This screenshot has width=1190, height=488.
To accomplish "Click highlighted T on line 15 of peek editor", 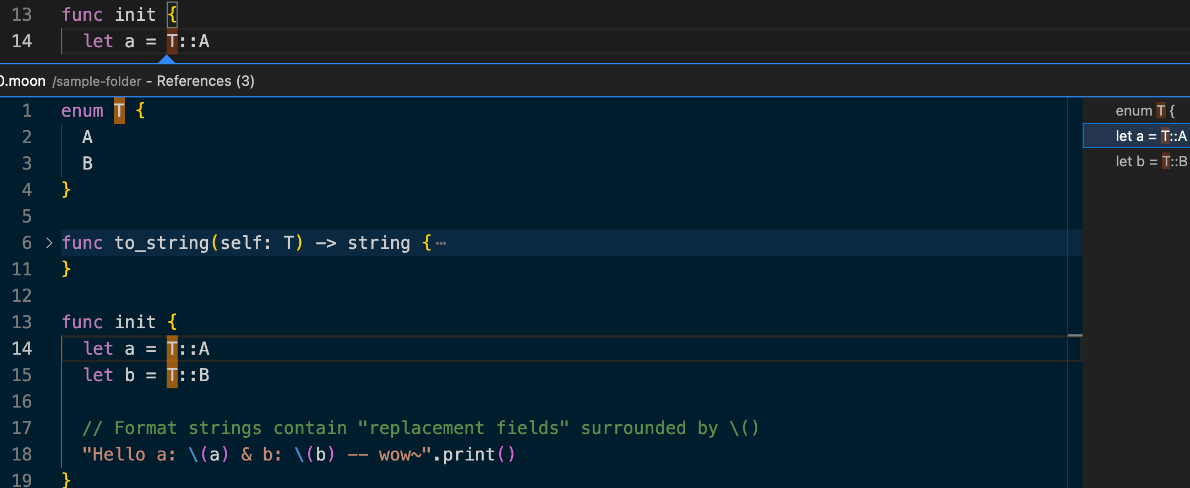I will tap(172, 375).
